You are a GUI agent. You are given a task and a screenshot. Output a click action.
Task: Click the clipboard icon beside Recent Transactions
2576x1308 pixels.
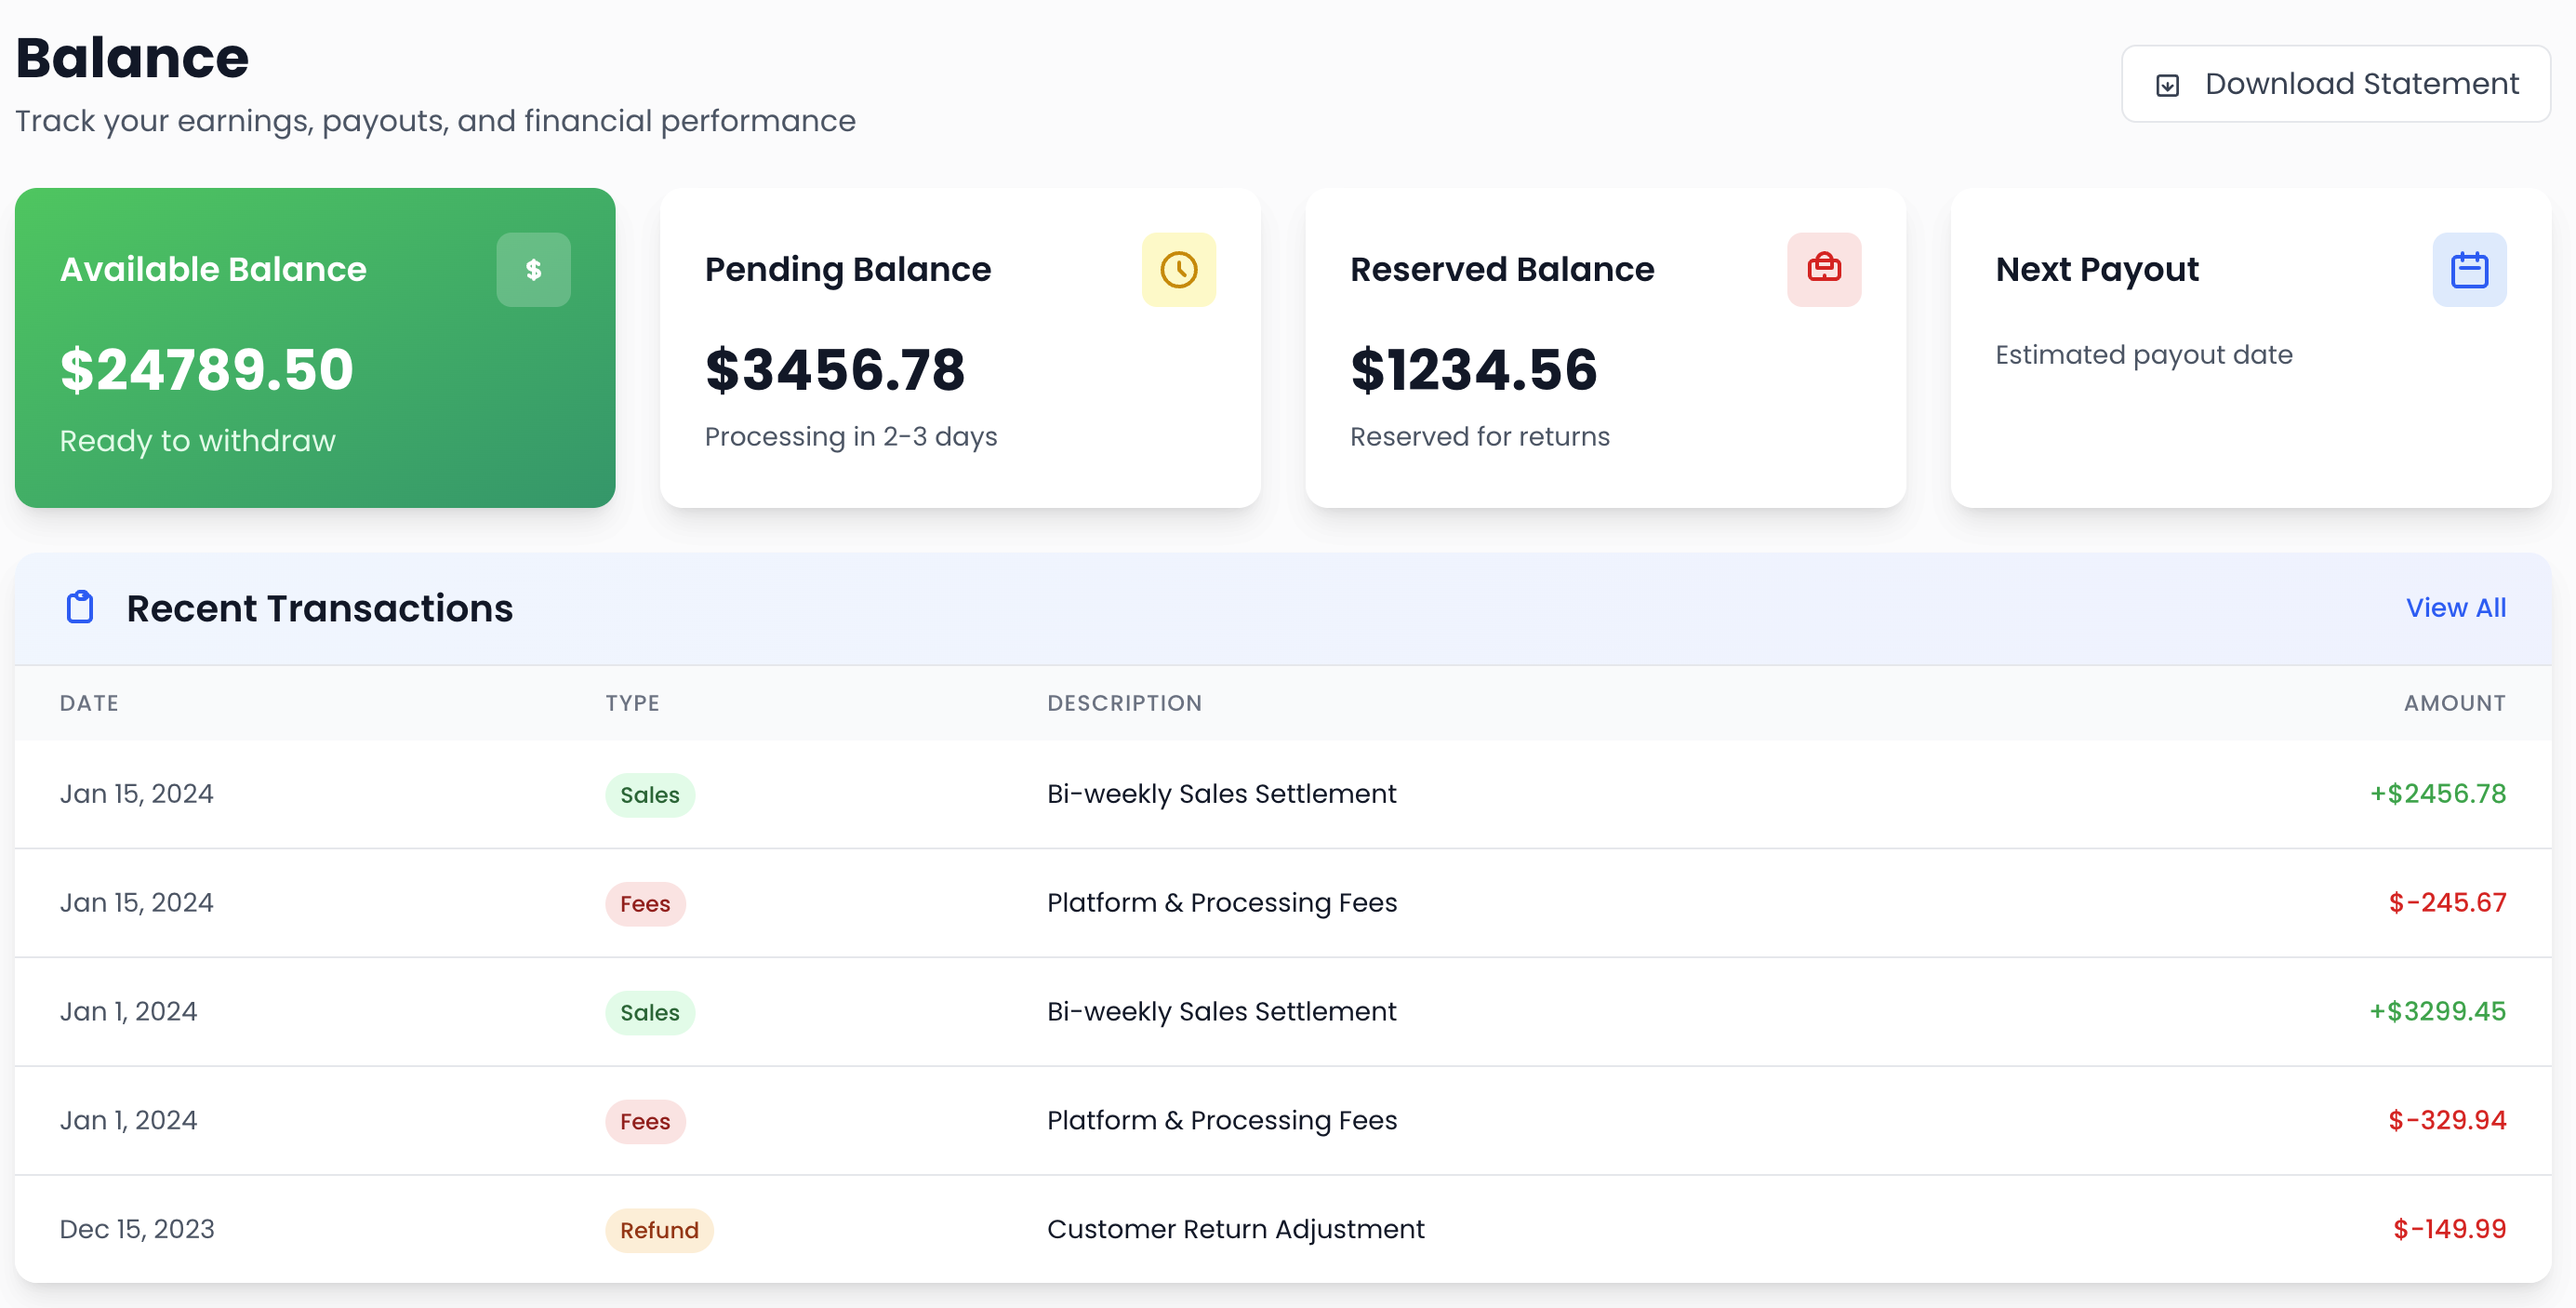(x=80, y=608)
